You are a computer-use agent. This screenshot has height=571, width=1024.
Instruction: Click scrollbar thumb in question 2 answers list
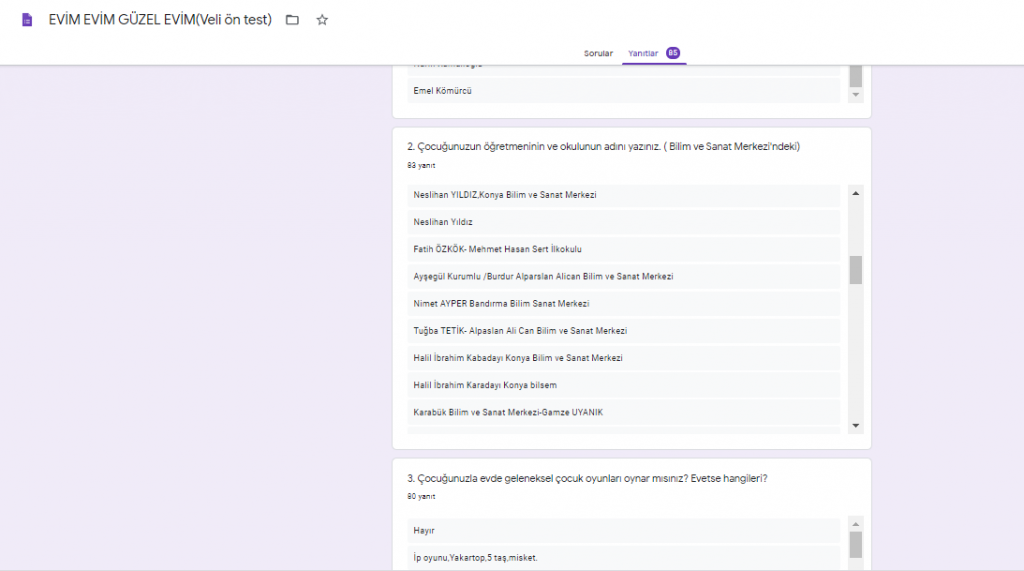(x=856, y=270)
